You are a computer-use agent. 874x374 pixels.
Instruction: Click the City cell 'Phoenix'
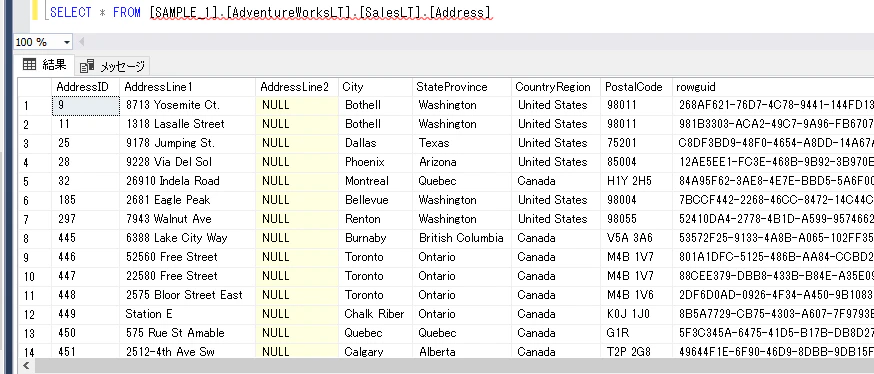376,162
